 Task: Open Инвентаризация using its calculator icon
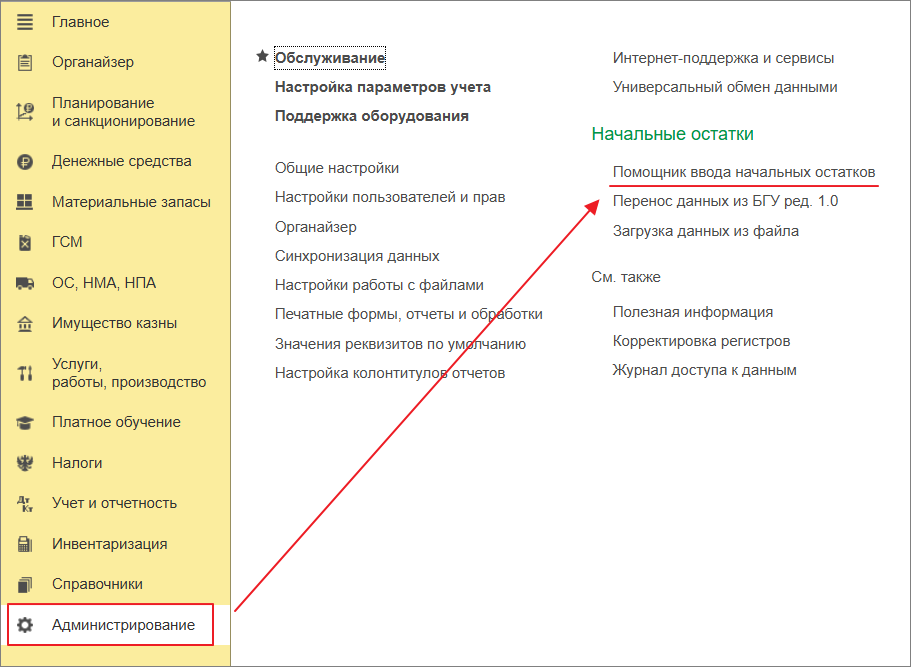click(x=24, y=543)
